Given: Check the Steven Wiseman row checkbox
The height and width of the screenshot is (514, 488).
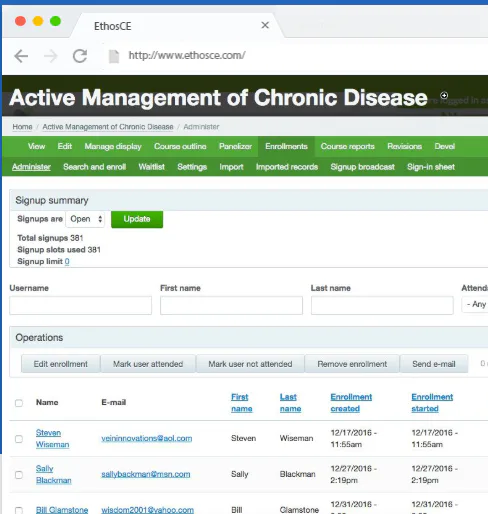Looking at the screenshot, I should [19, 439].
